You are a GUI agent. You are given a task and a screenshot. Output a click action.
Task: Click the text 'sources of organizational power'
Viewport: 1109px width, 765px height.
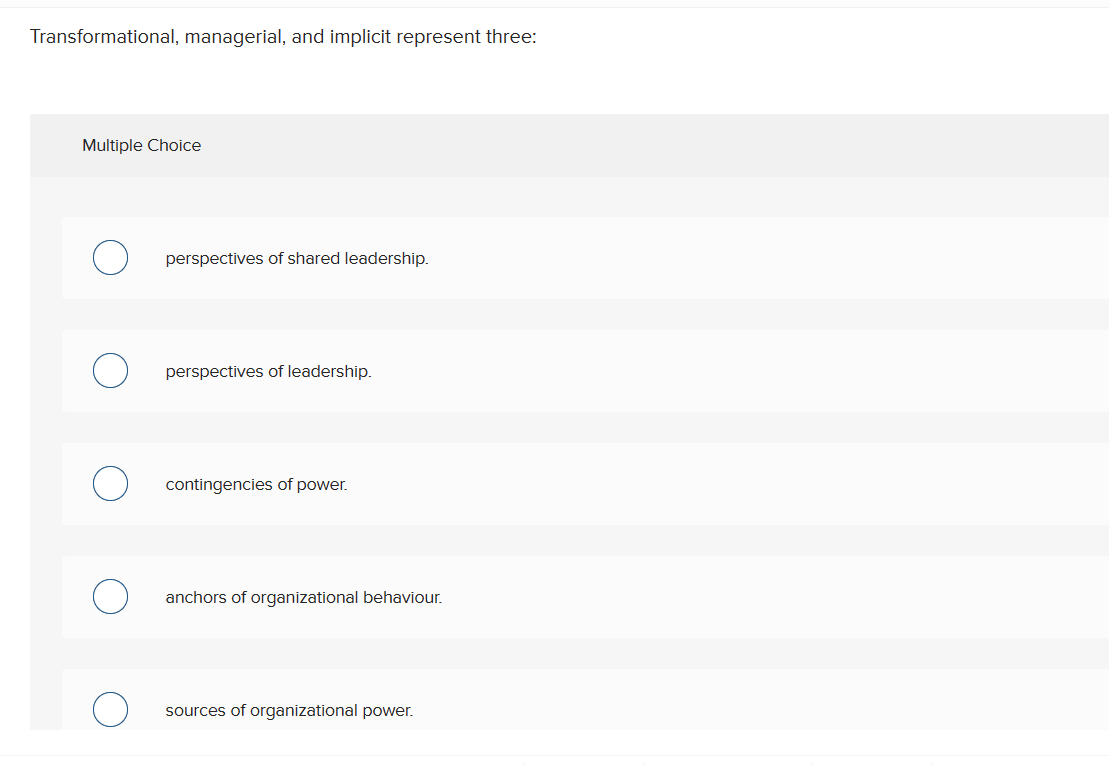tap(289, 710)
